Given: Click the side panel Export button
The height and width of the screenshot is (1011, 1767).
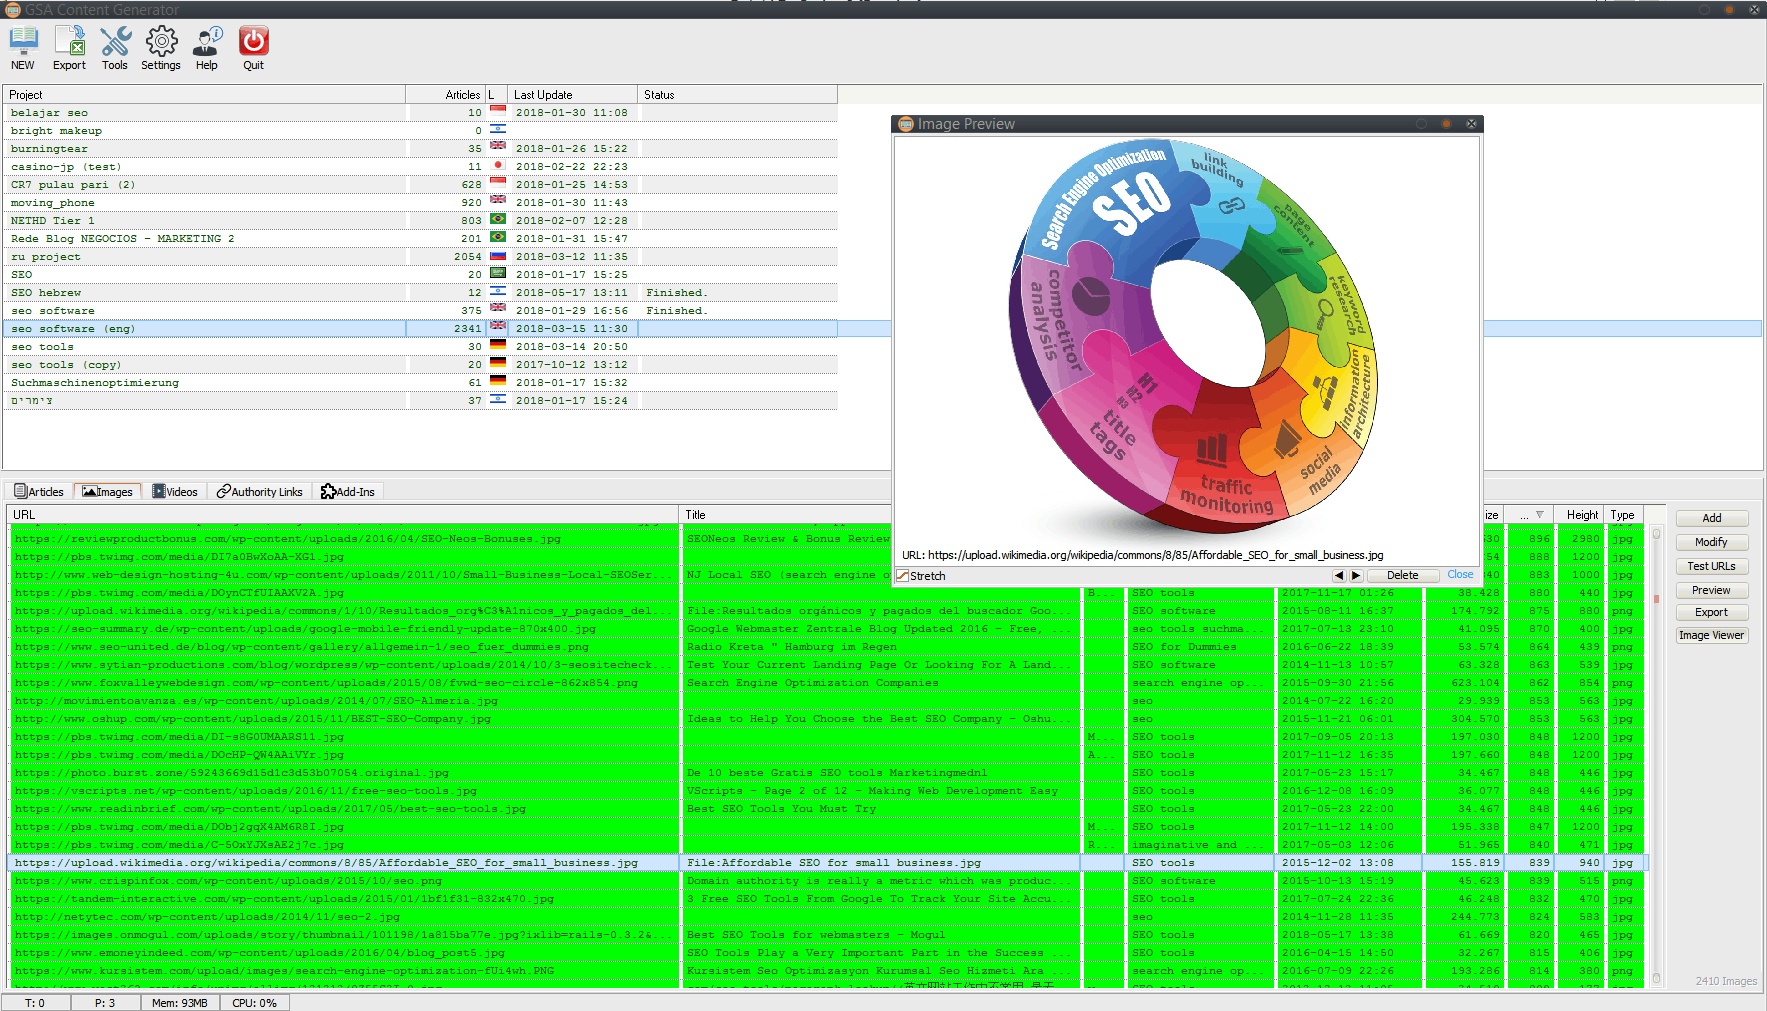Looking at the screenshot, I should (1712, 612).
